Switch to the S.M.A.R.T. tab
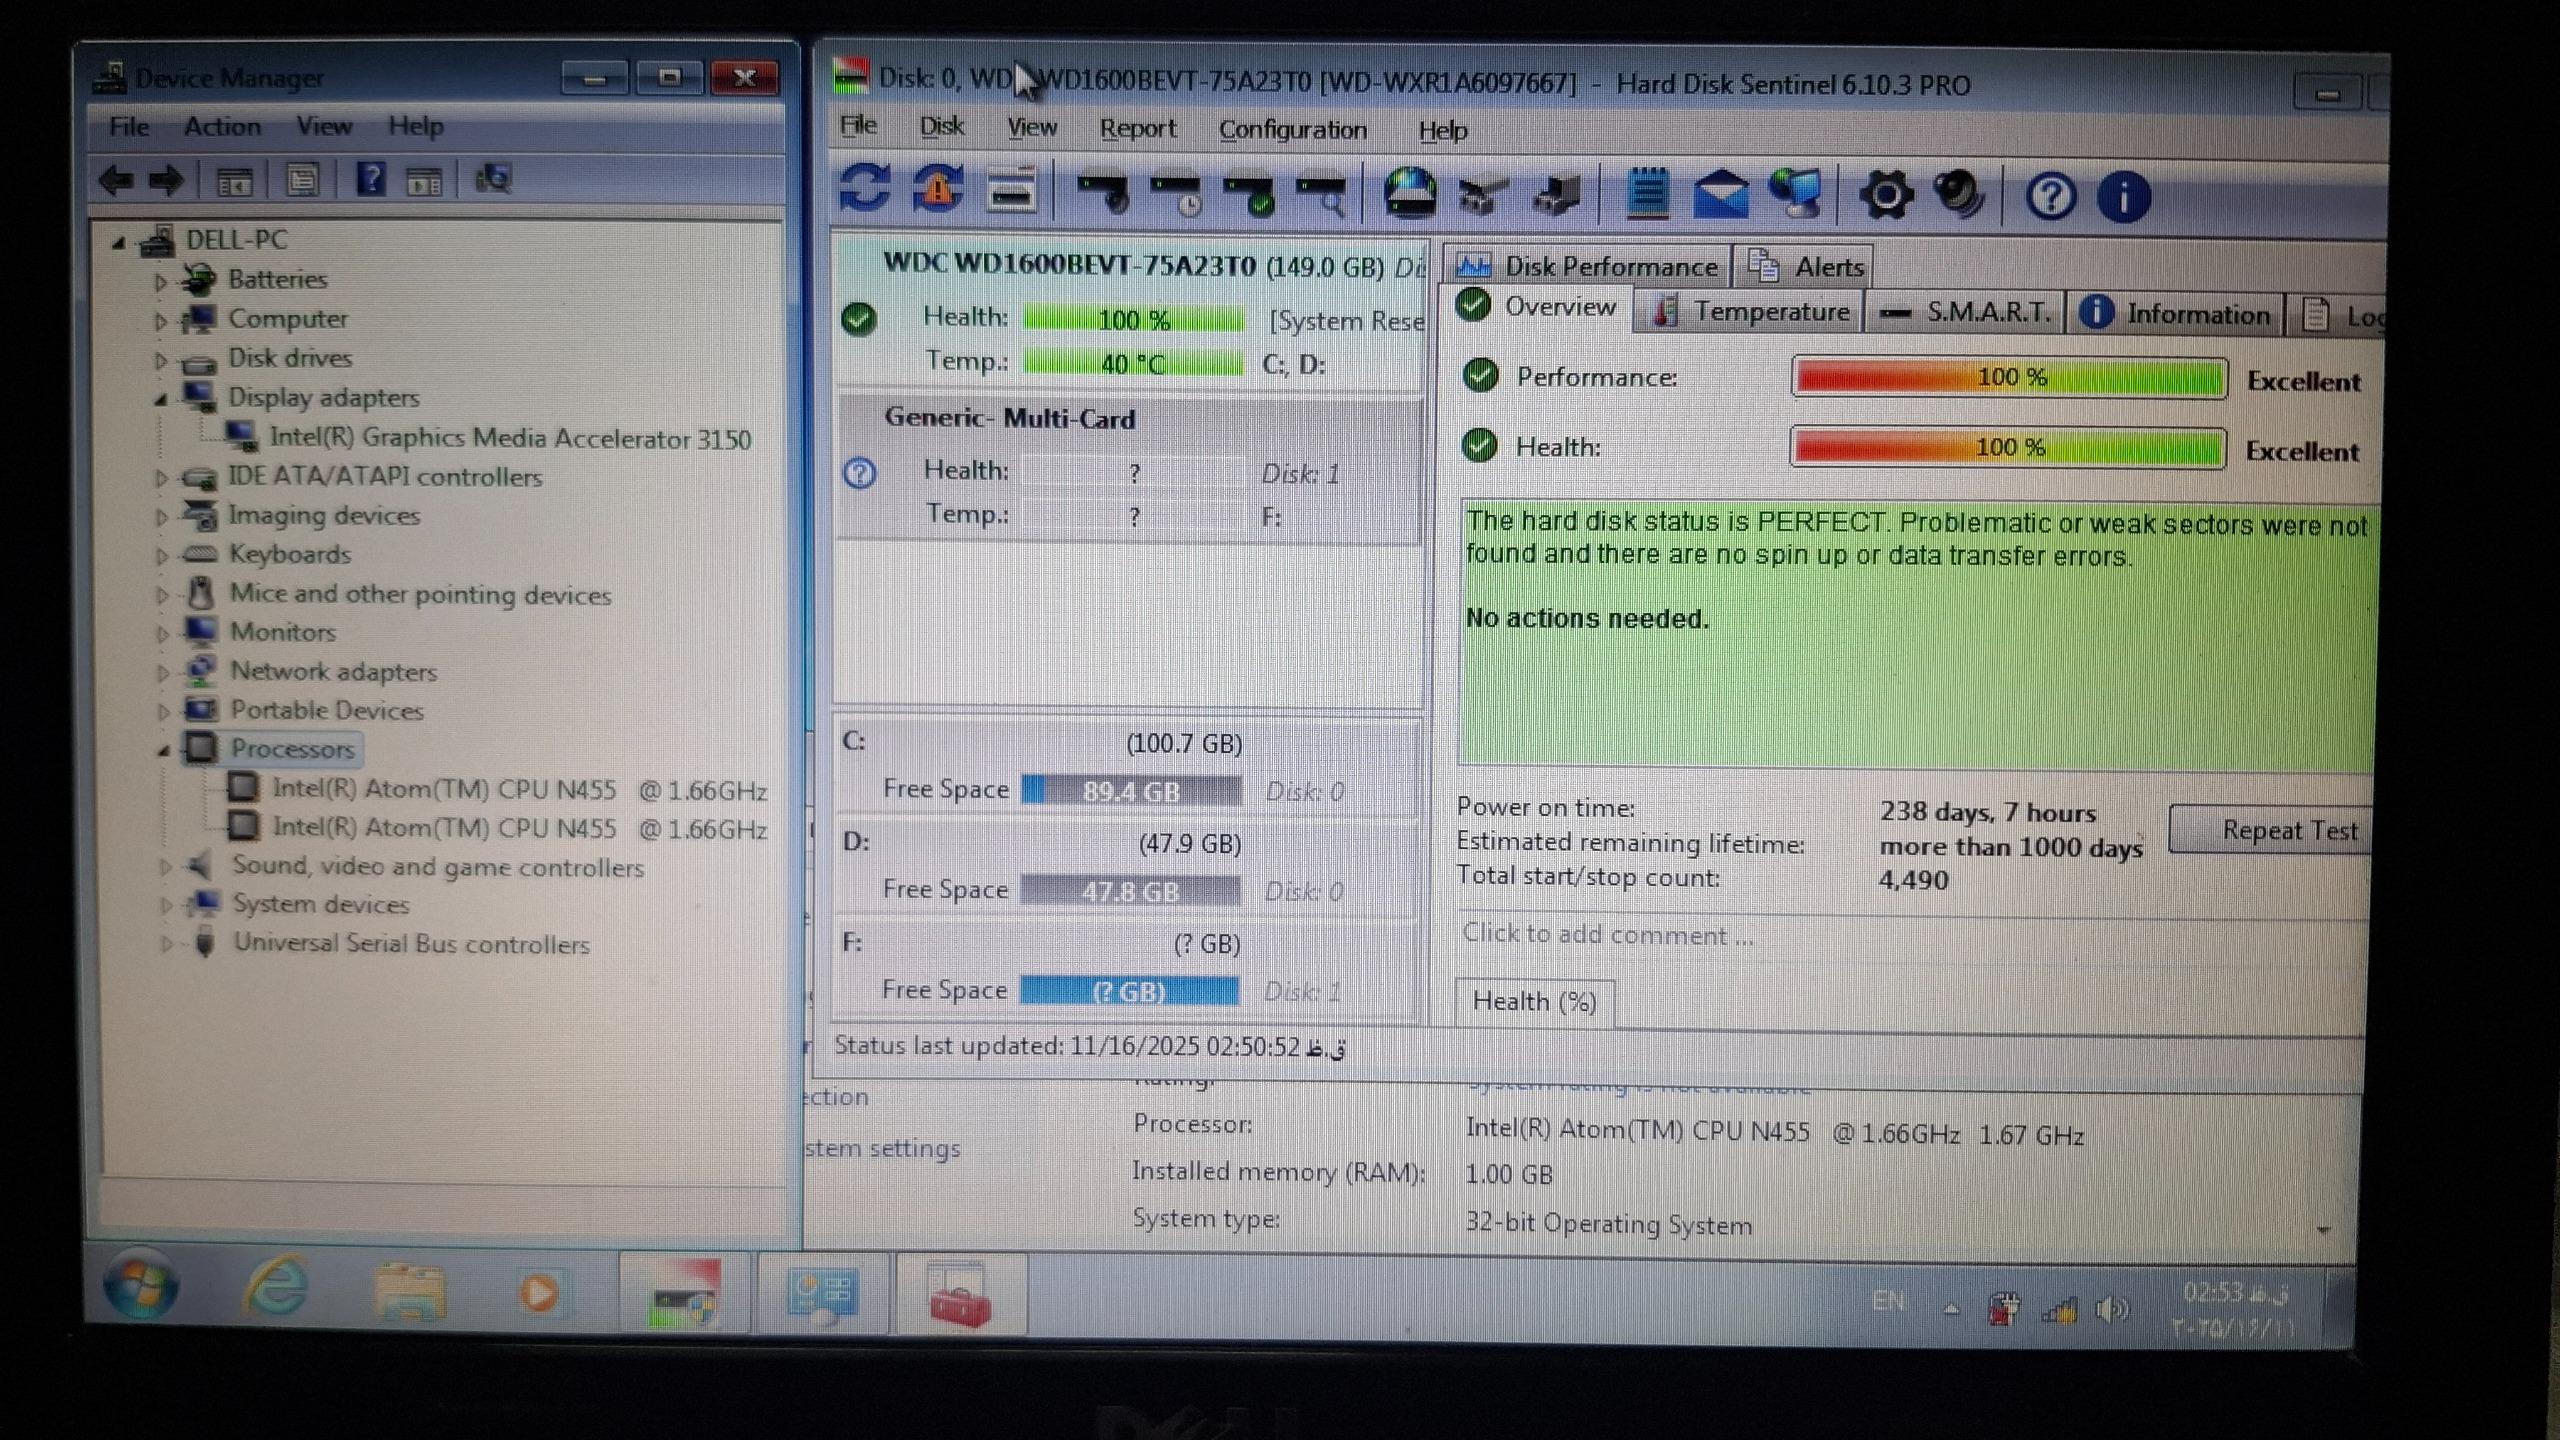Screen dimensions: 2560x1440 pyautogui.click(x=1966, y=313)
